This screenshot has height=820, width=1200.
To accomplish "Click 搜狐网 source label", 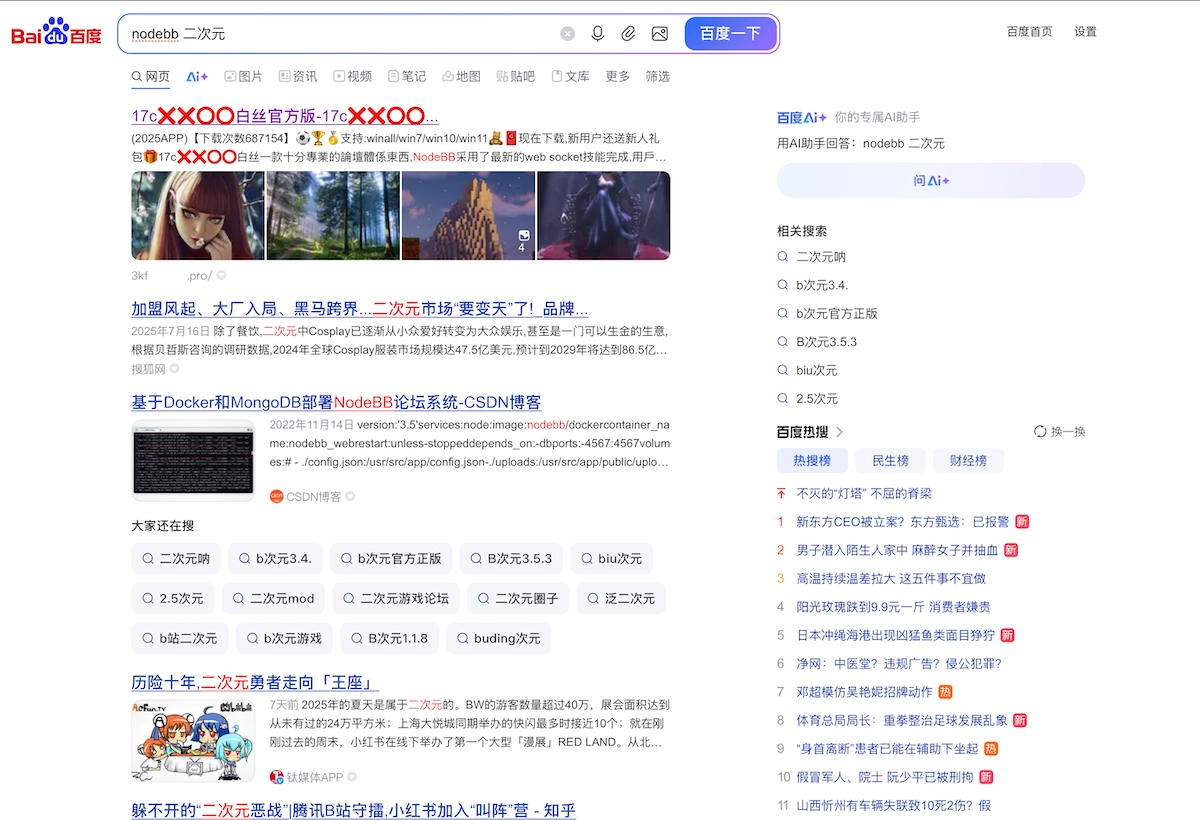I will click(x=148, y=369).
